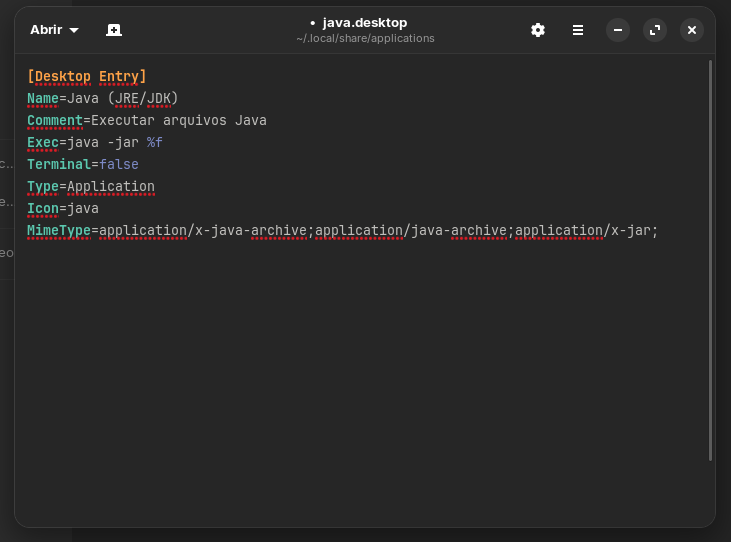Image resolution: width=731 pixels, height=542 pixels.
Task: Click application/java-archive in the MimeType line
Action: pos(411,230)
